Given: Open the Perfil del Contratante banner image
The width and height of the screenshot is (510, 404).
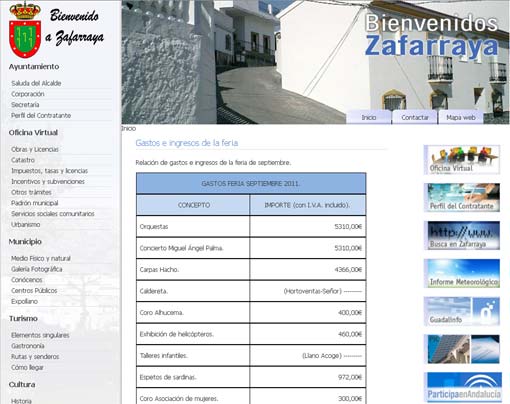Looking at the screenshot, I should (462, 197).
